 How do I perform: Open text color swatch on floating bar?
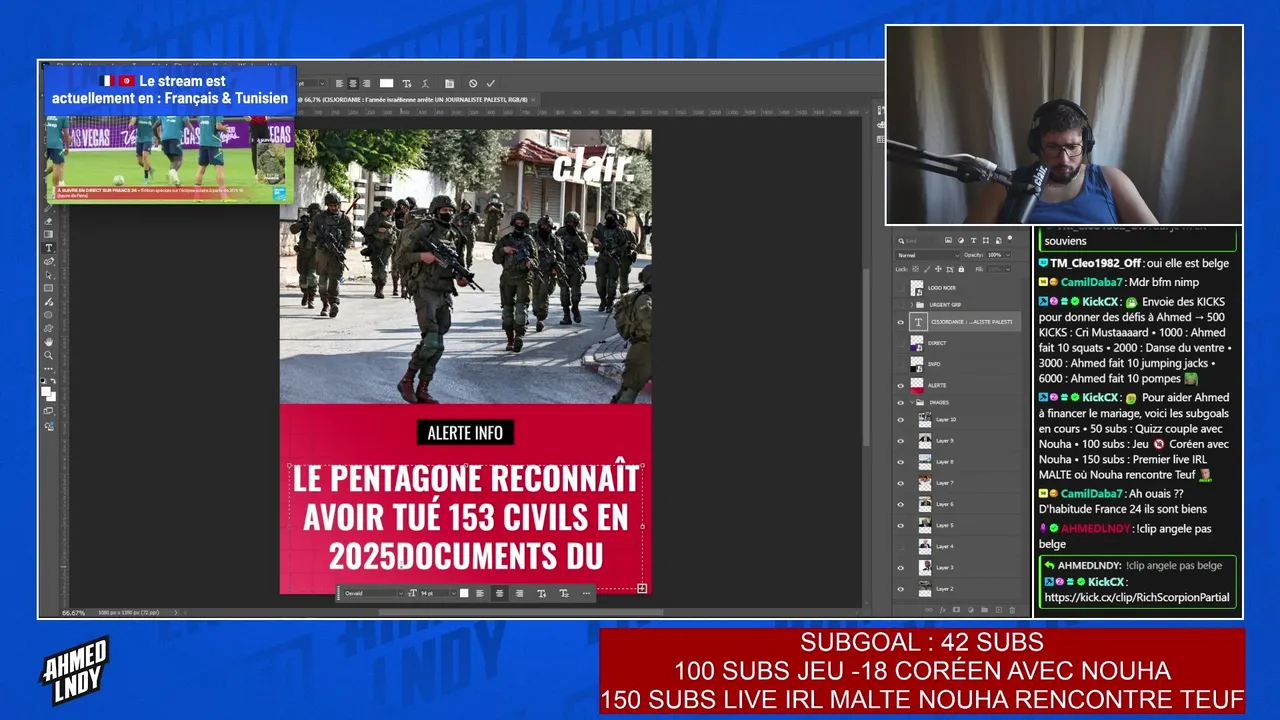[464, 593]
